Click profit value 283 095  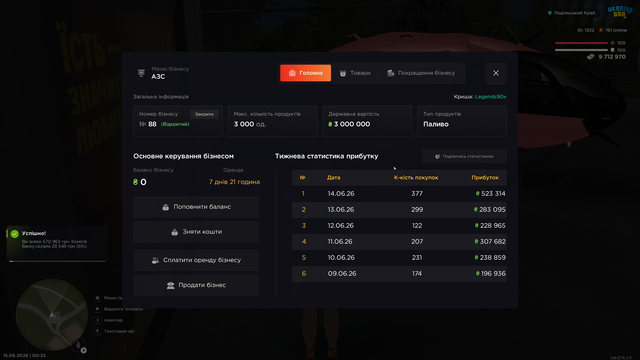coord(492,209)
